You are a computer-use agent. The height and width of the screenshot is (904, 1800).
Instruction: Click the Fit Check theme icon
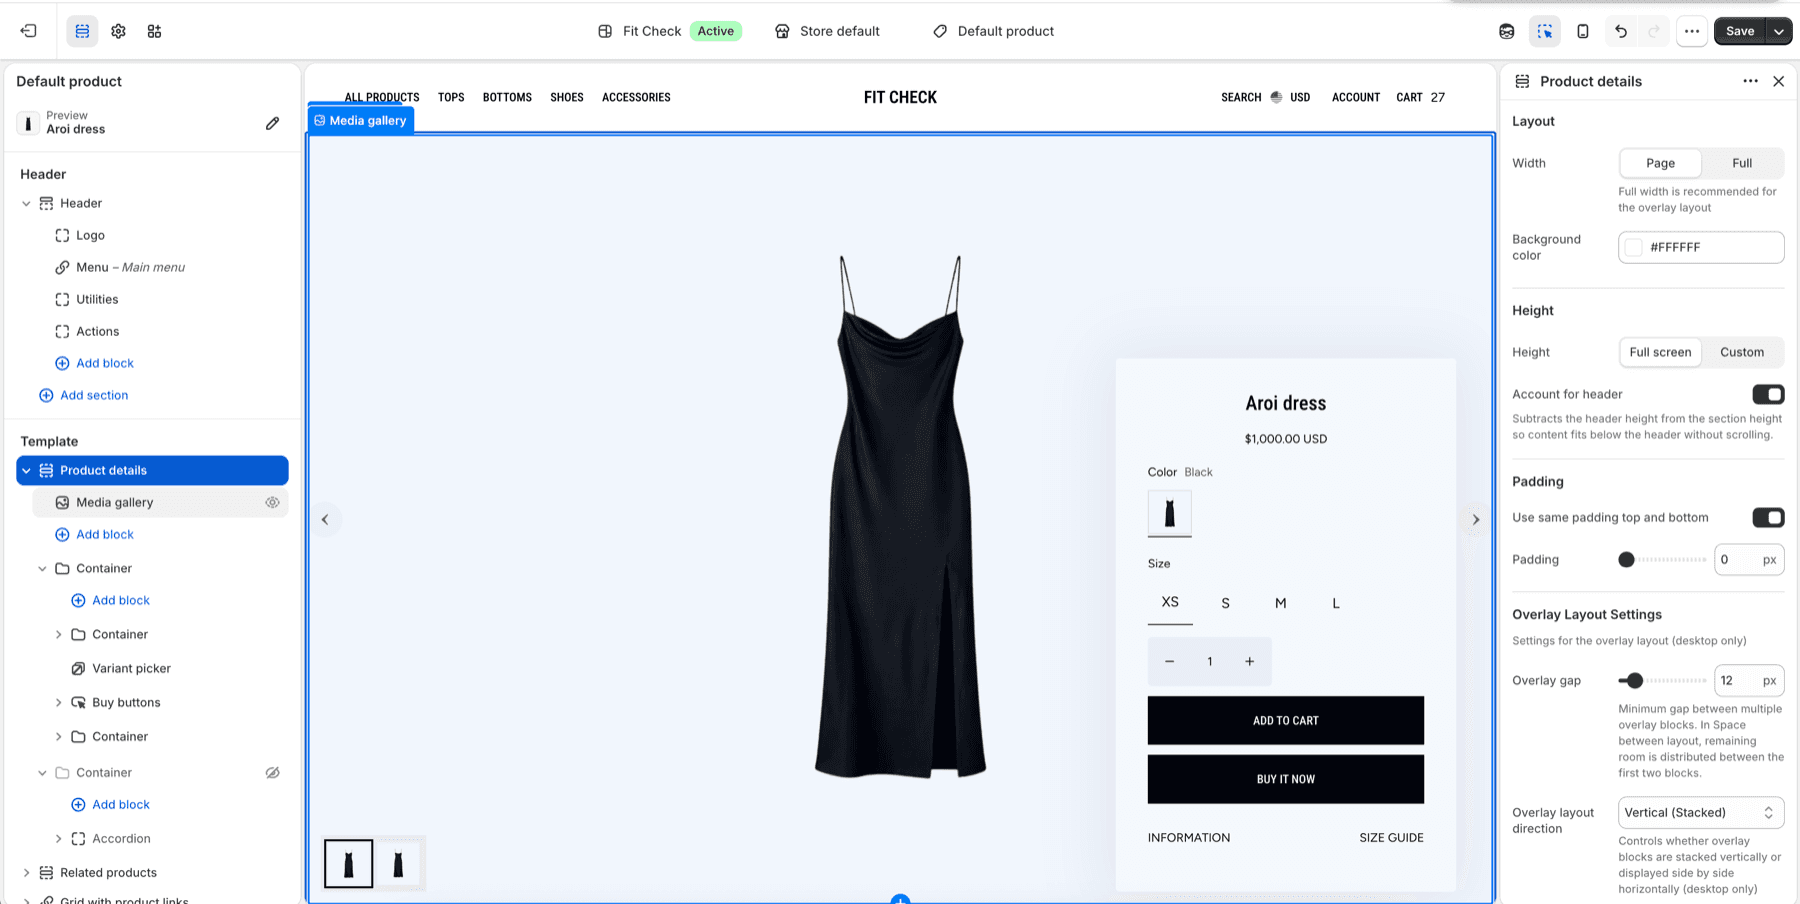605,31
